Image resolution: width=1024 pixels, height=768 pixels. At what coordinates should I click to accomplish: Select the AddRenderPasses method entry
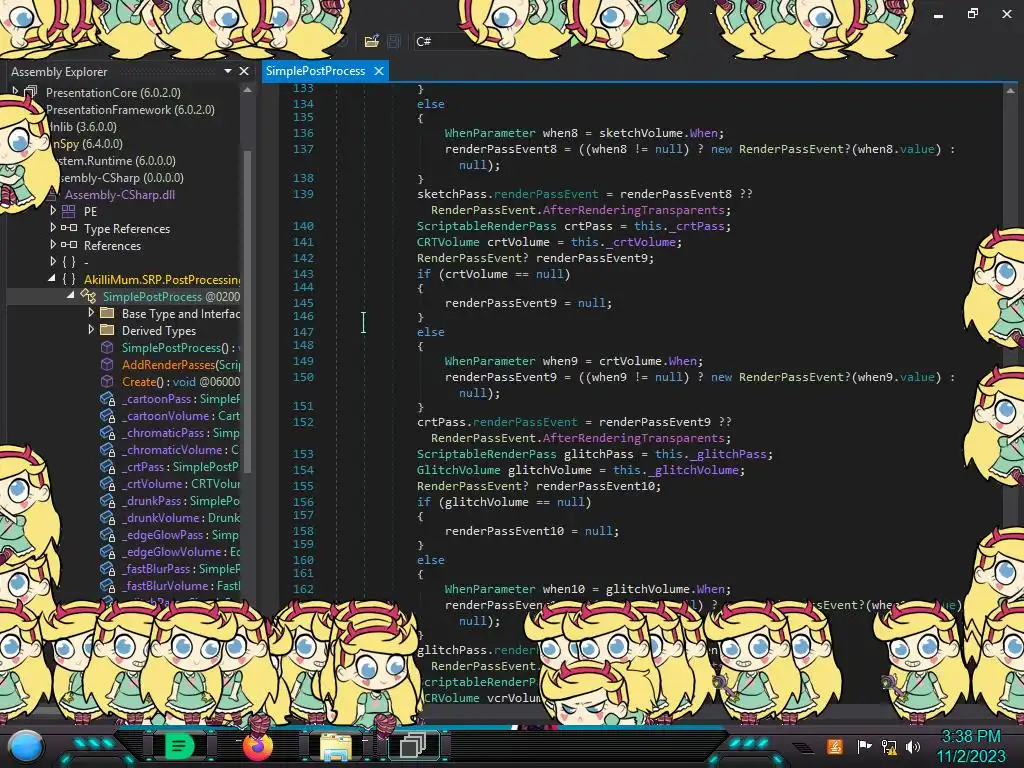[181, 364]
